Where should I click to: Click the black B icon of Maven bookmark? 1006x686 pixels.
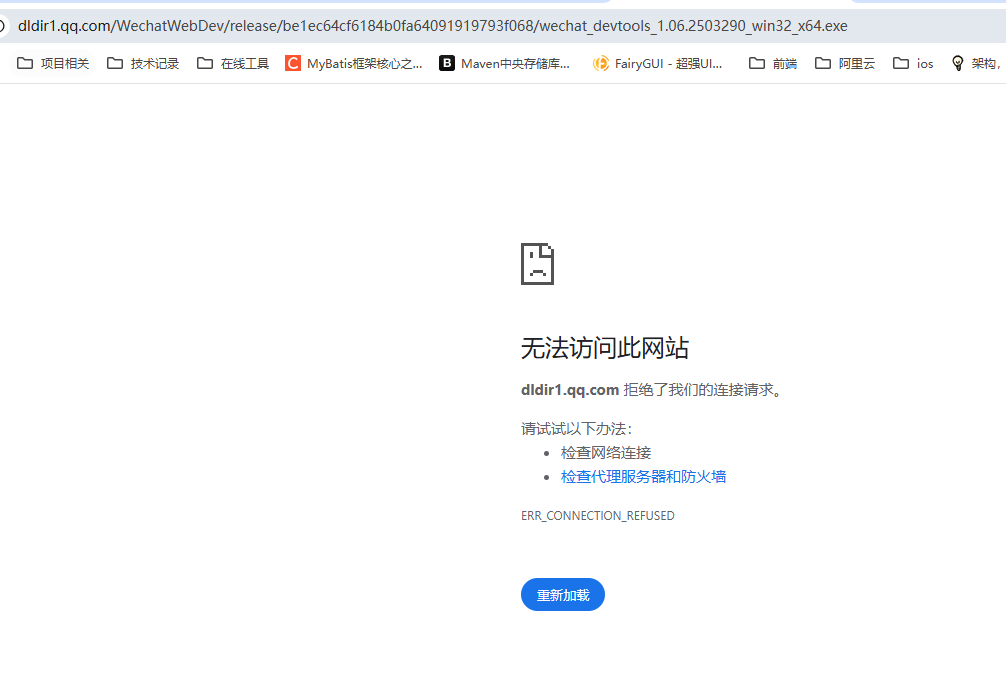tap(447, 63)
